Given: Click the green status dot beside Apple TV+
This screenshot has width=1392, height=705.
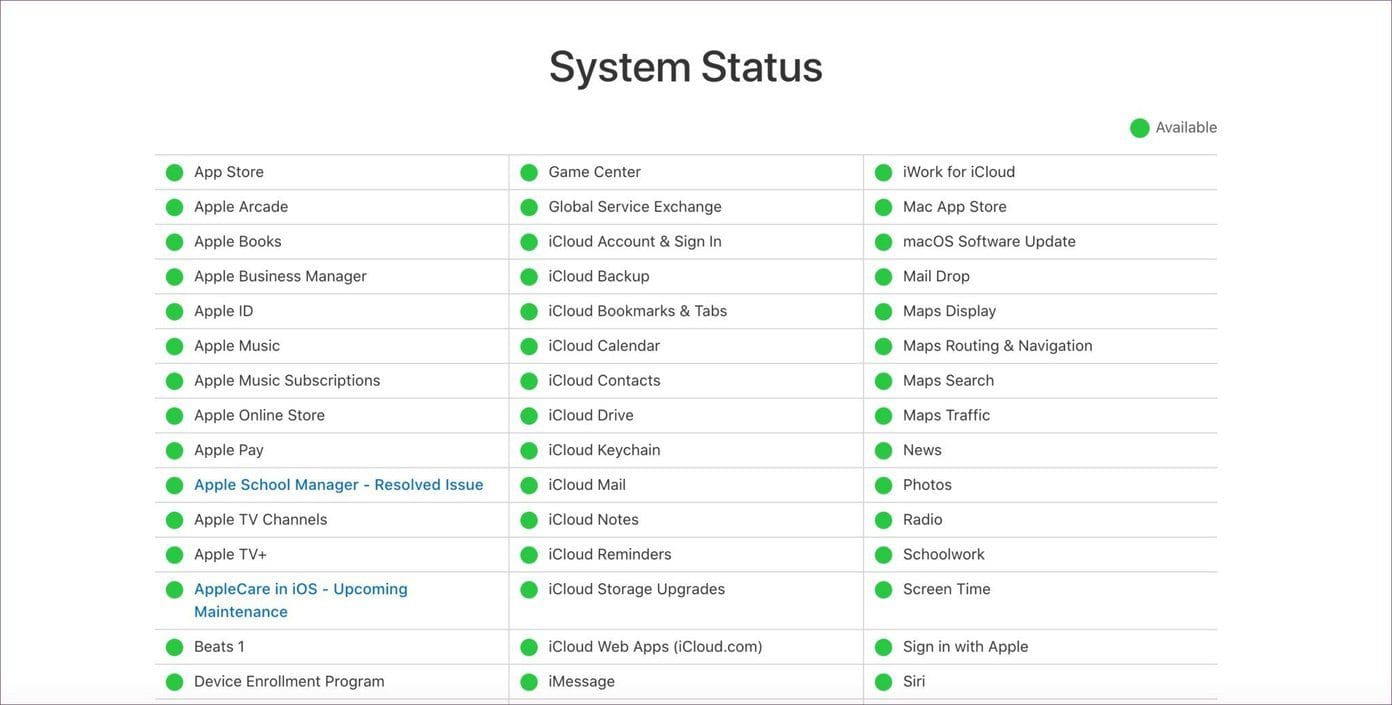Looking at the screenshot, I should click(174, 554).
